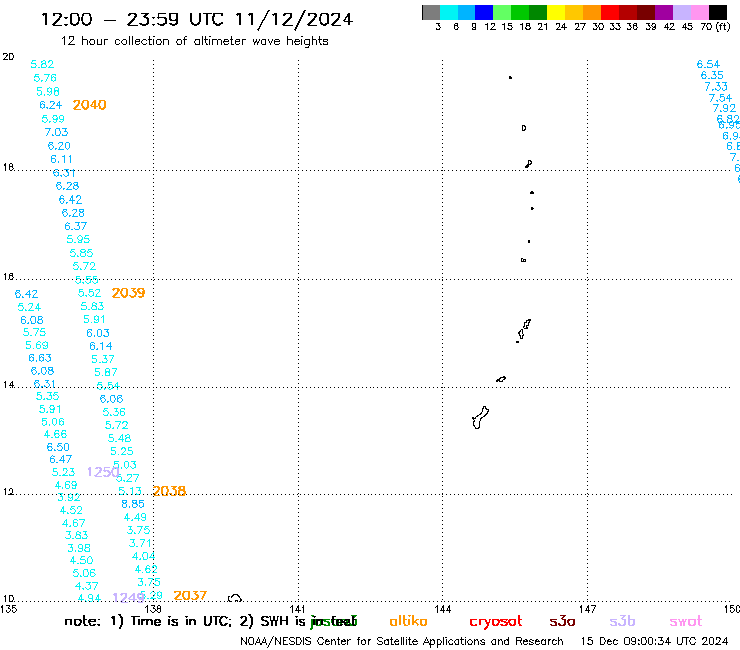Click the wave height value 7.33

716,87
